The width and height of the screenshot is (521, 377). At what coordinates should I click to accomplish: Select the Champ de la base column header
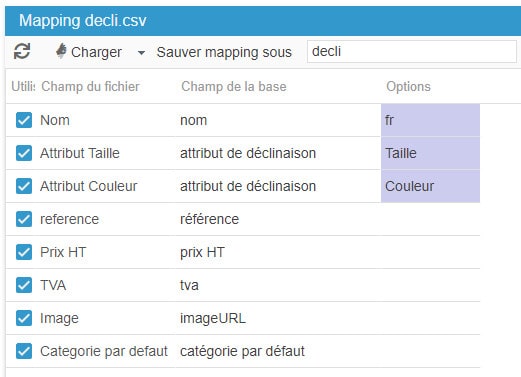234,86
